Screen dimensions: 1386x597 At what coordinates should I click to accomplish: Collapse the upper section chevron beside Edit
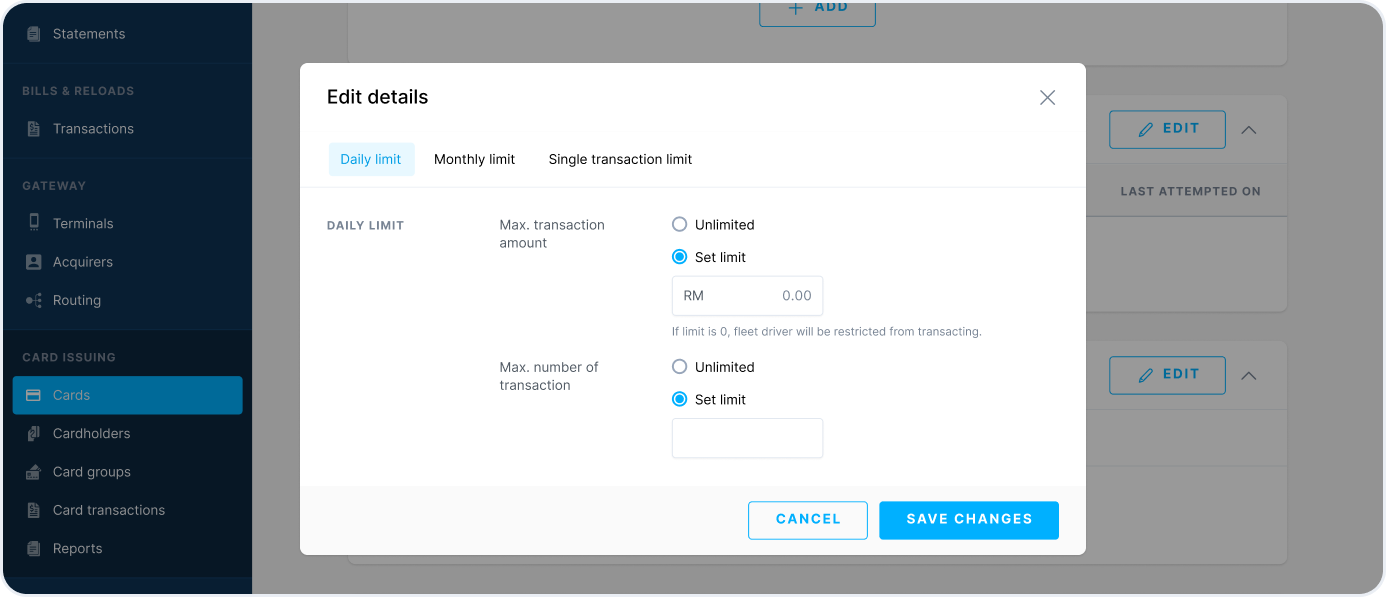1249,130
